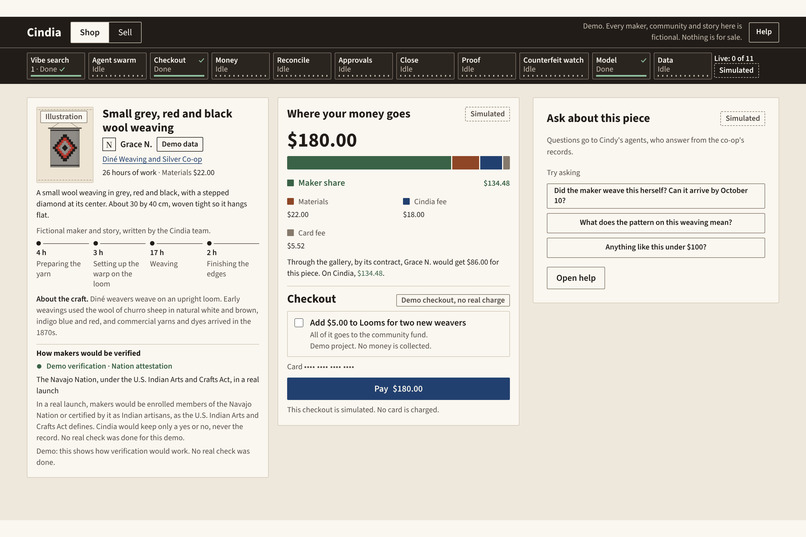Select the Reconcile stage tab
The height and width of the screenshot is (537, 806).
coord(302,65)
